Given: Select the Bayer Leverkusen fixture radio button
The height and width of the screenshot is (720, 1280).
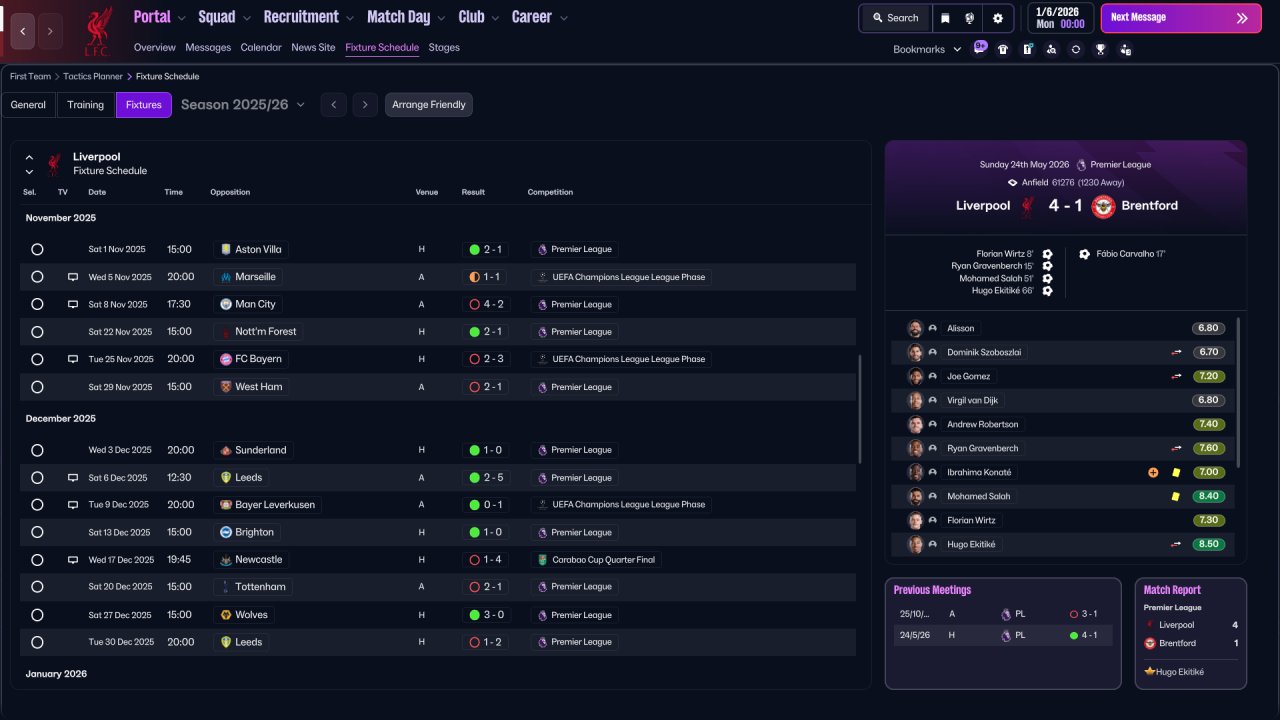Looking at the screenshot, I should click(x=37, y=505).
